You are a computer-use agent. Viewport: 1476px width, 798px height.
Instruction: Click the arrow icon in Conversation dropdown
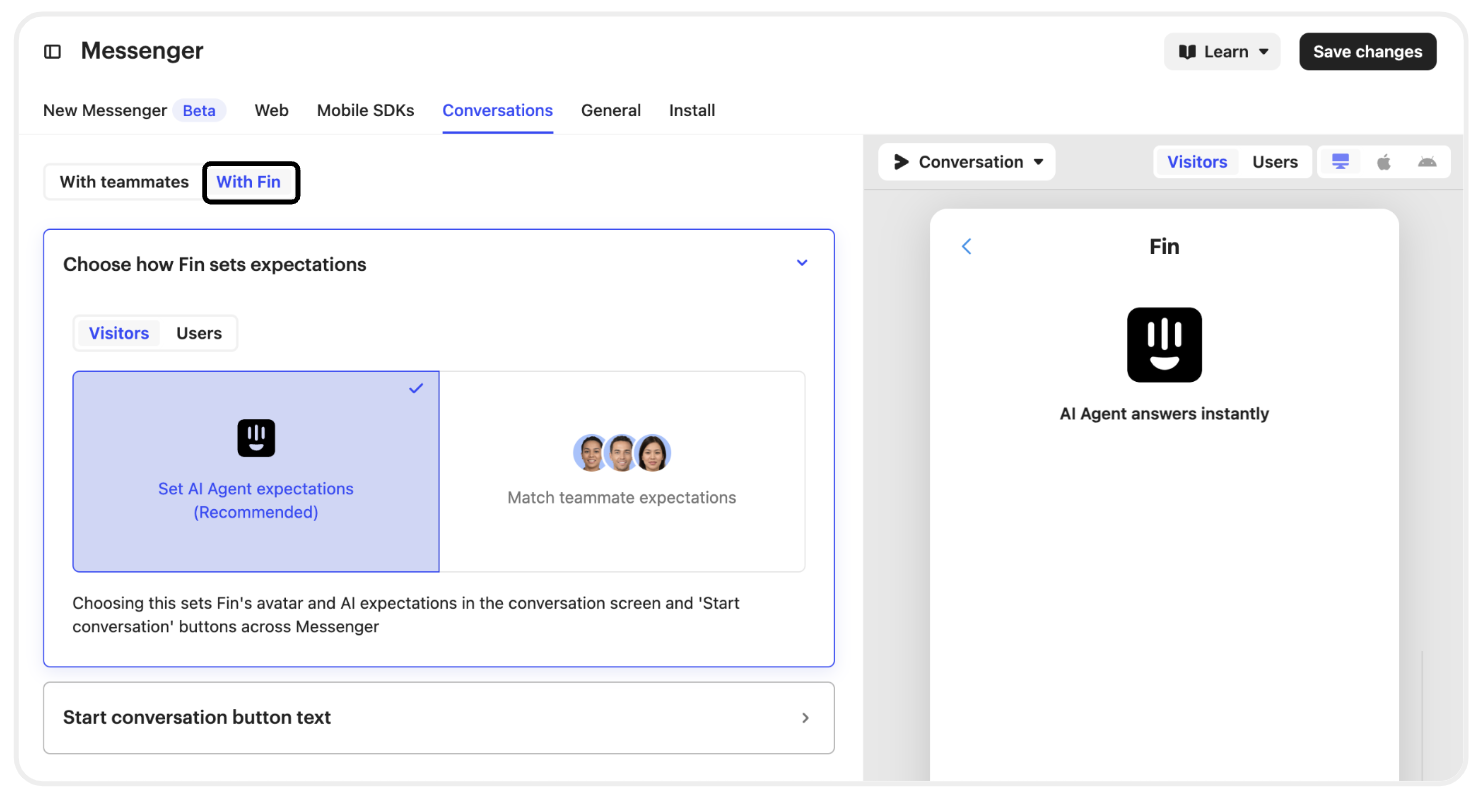[x=901, y=162]
